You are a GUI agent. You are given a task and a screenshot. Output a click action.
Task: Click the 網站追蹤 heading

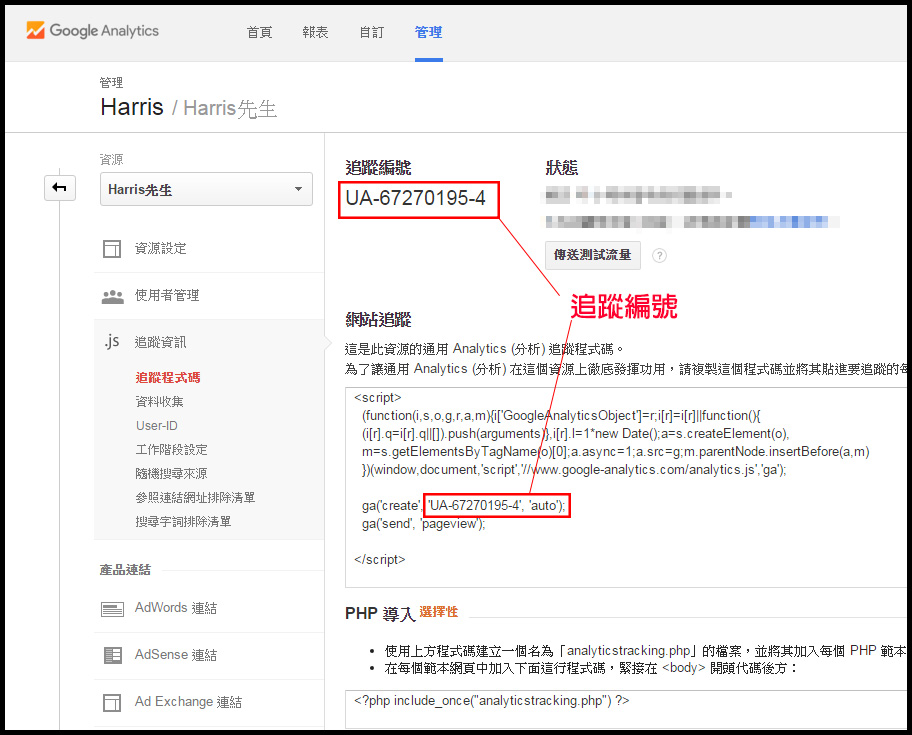[379, 320]
